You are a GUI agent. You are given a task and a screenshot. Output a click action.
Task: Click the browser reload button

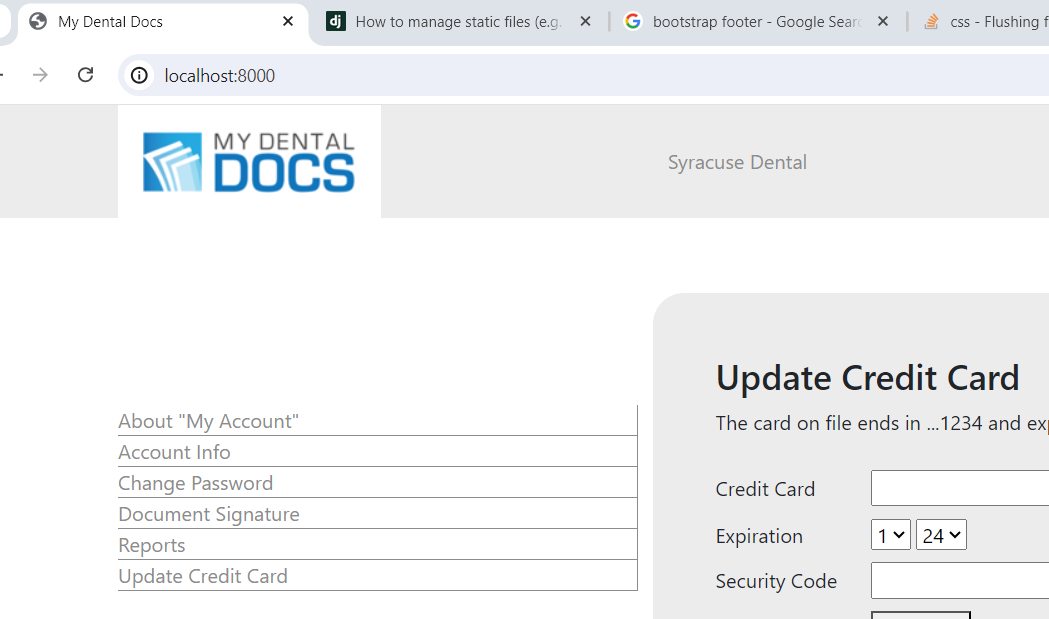click(x=86, y=75)
